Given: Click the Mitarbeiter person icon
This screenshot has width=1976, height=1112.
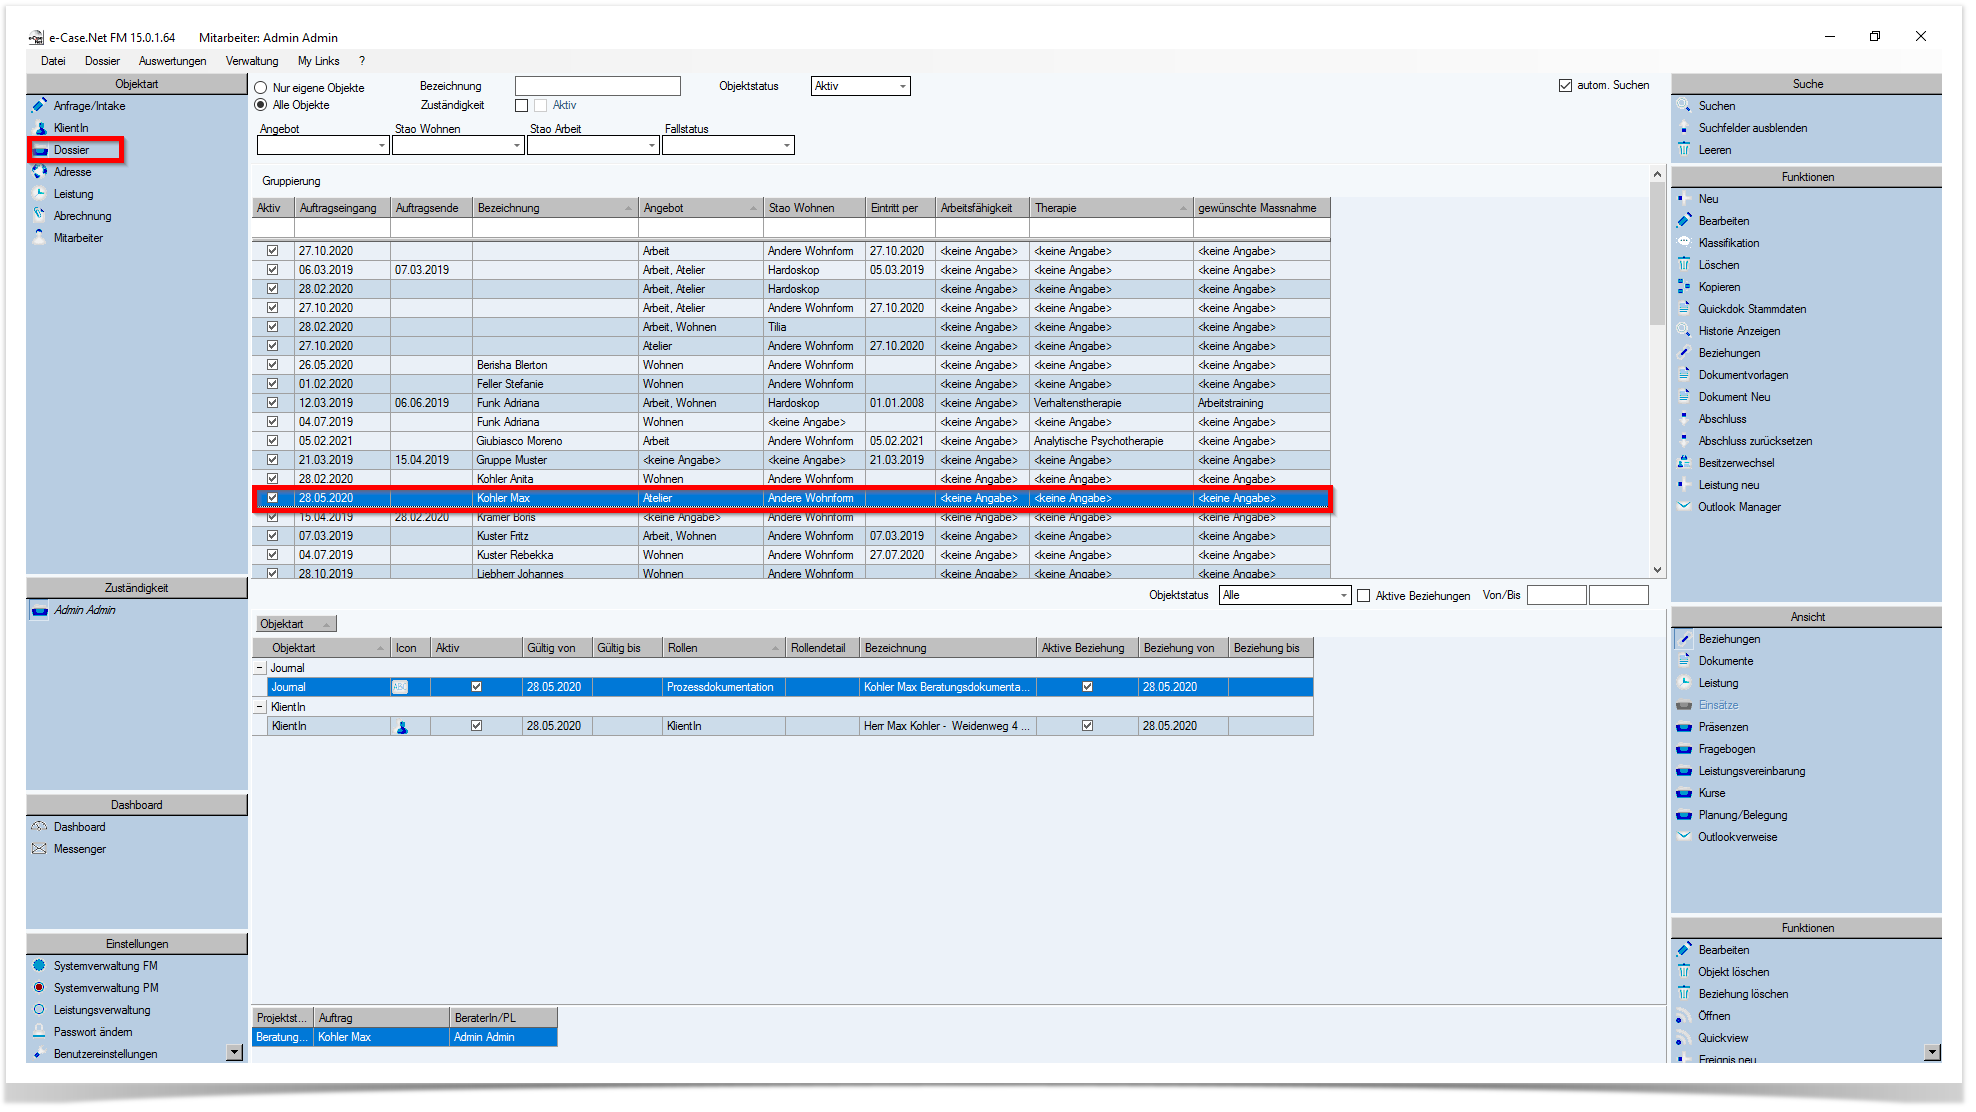Looking at the screenshot, I should coord(39,238).
